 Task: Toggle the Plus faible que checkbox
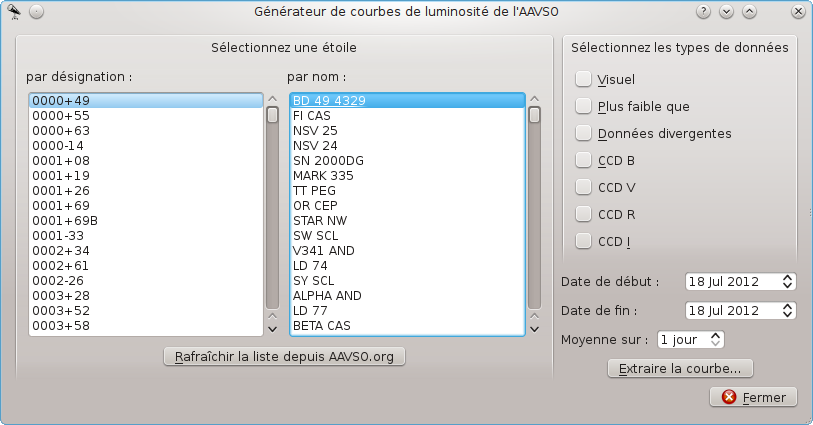pos(584,106)
